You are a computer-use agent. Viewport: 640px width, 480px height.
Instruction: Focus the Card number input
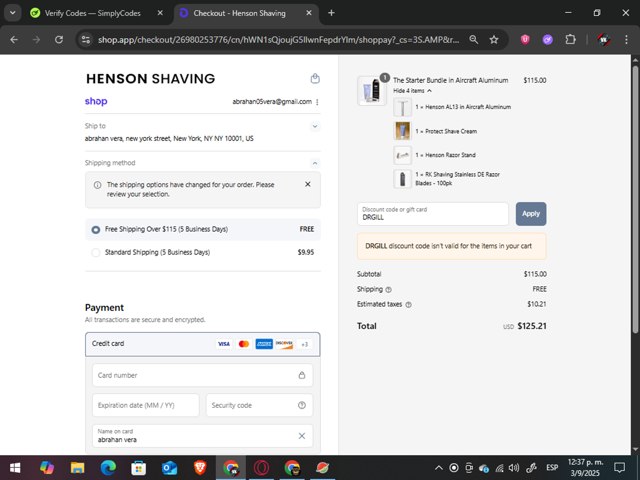202,375
